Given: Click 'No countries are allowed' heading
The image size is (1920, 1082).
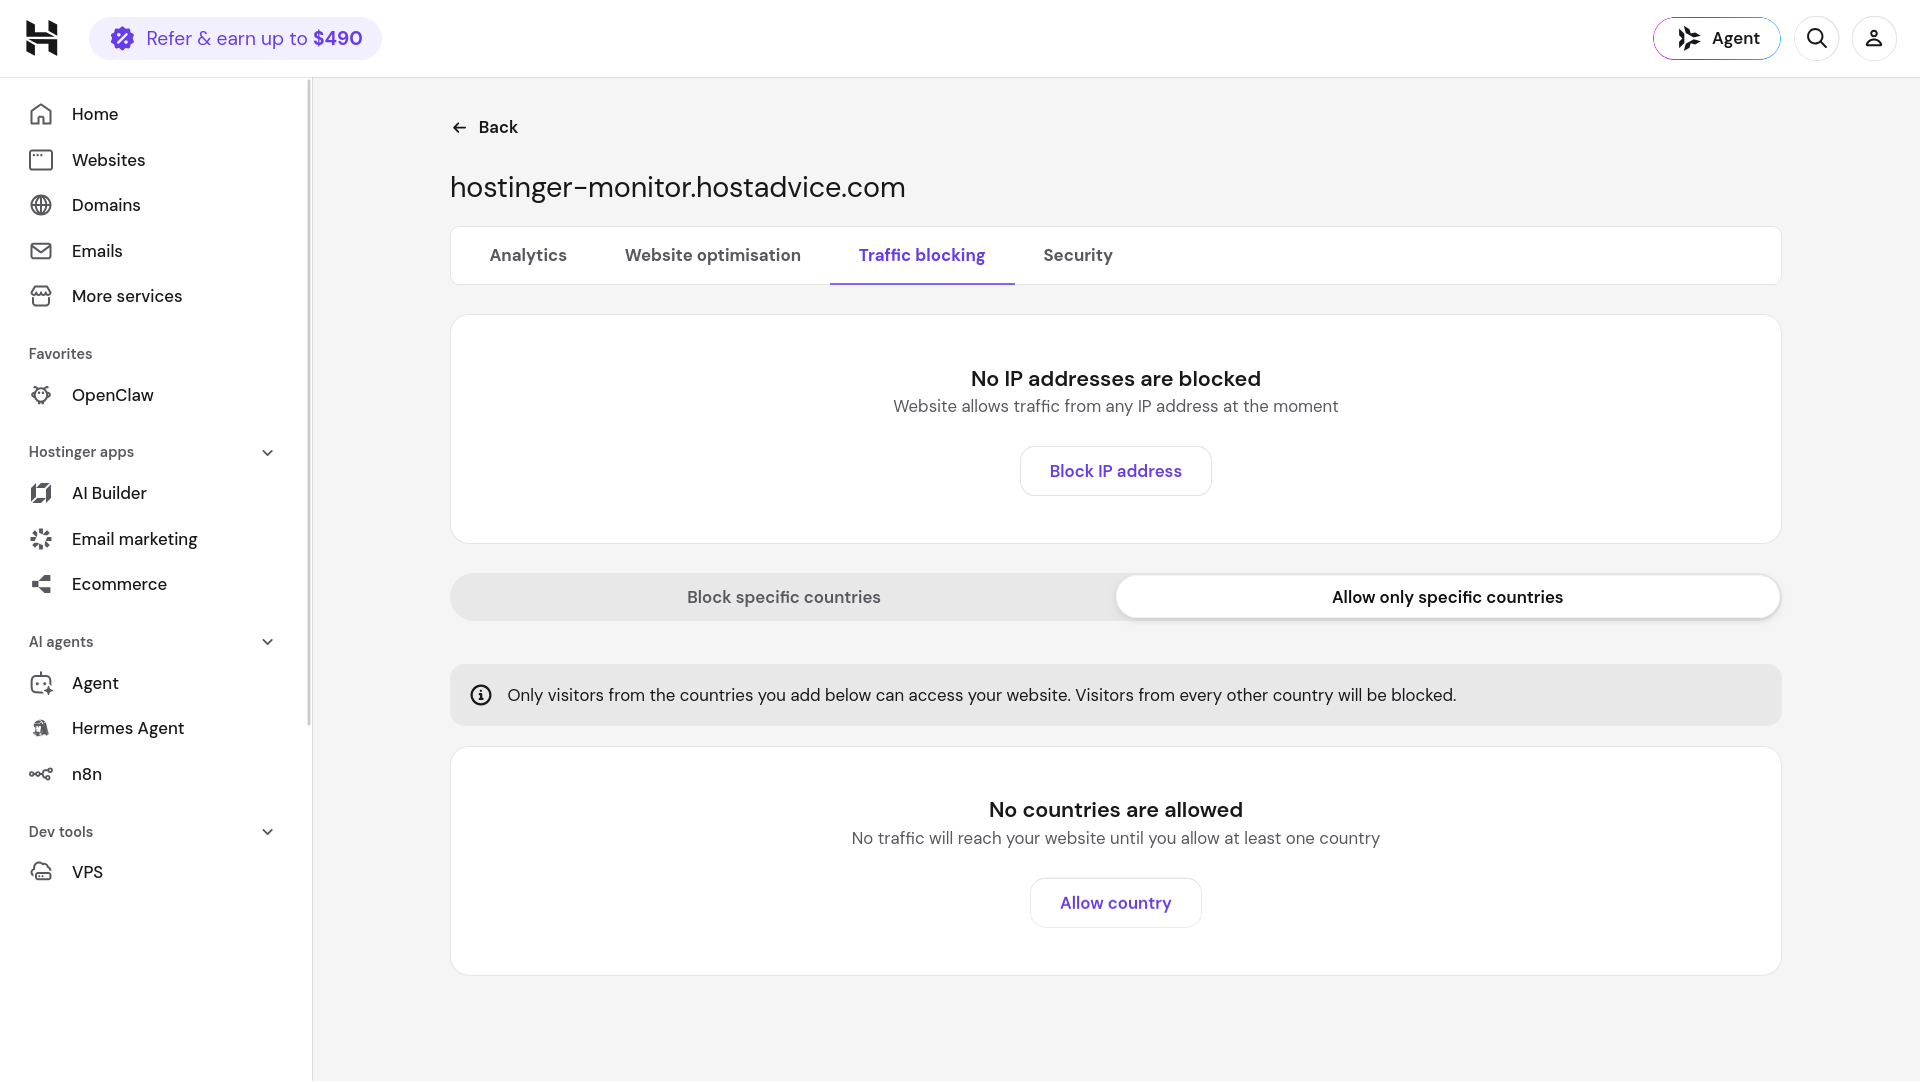Looking at the screenshot, I should coord(1115,810).
